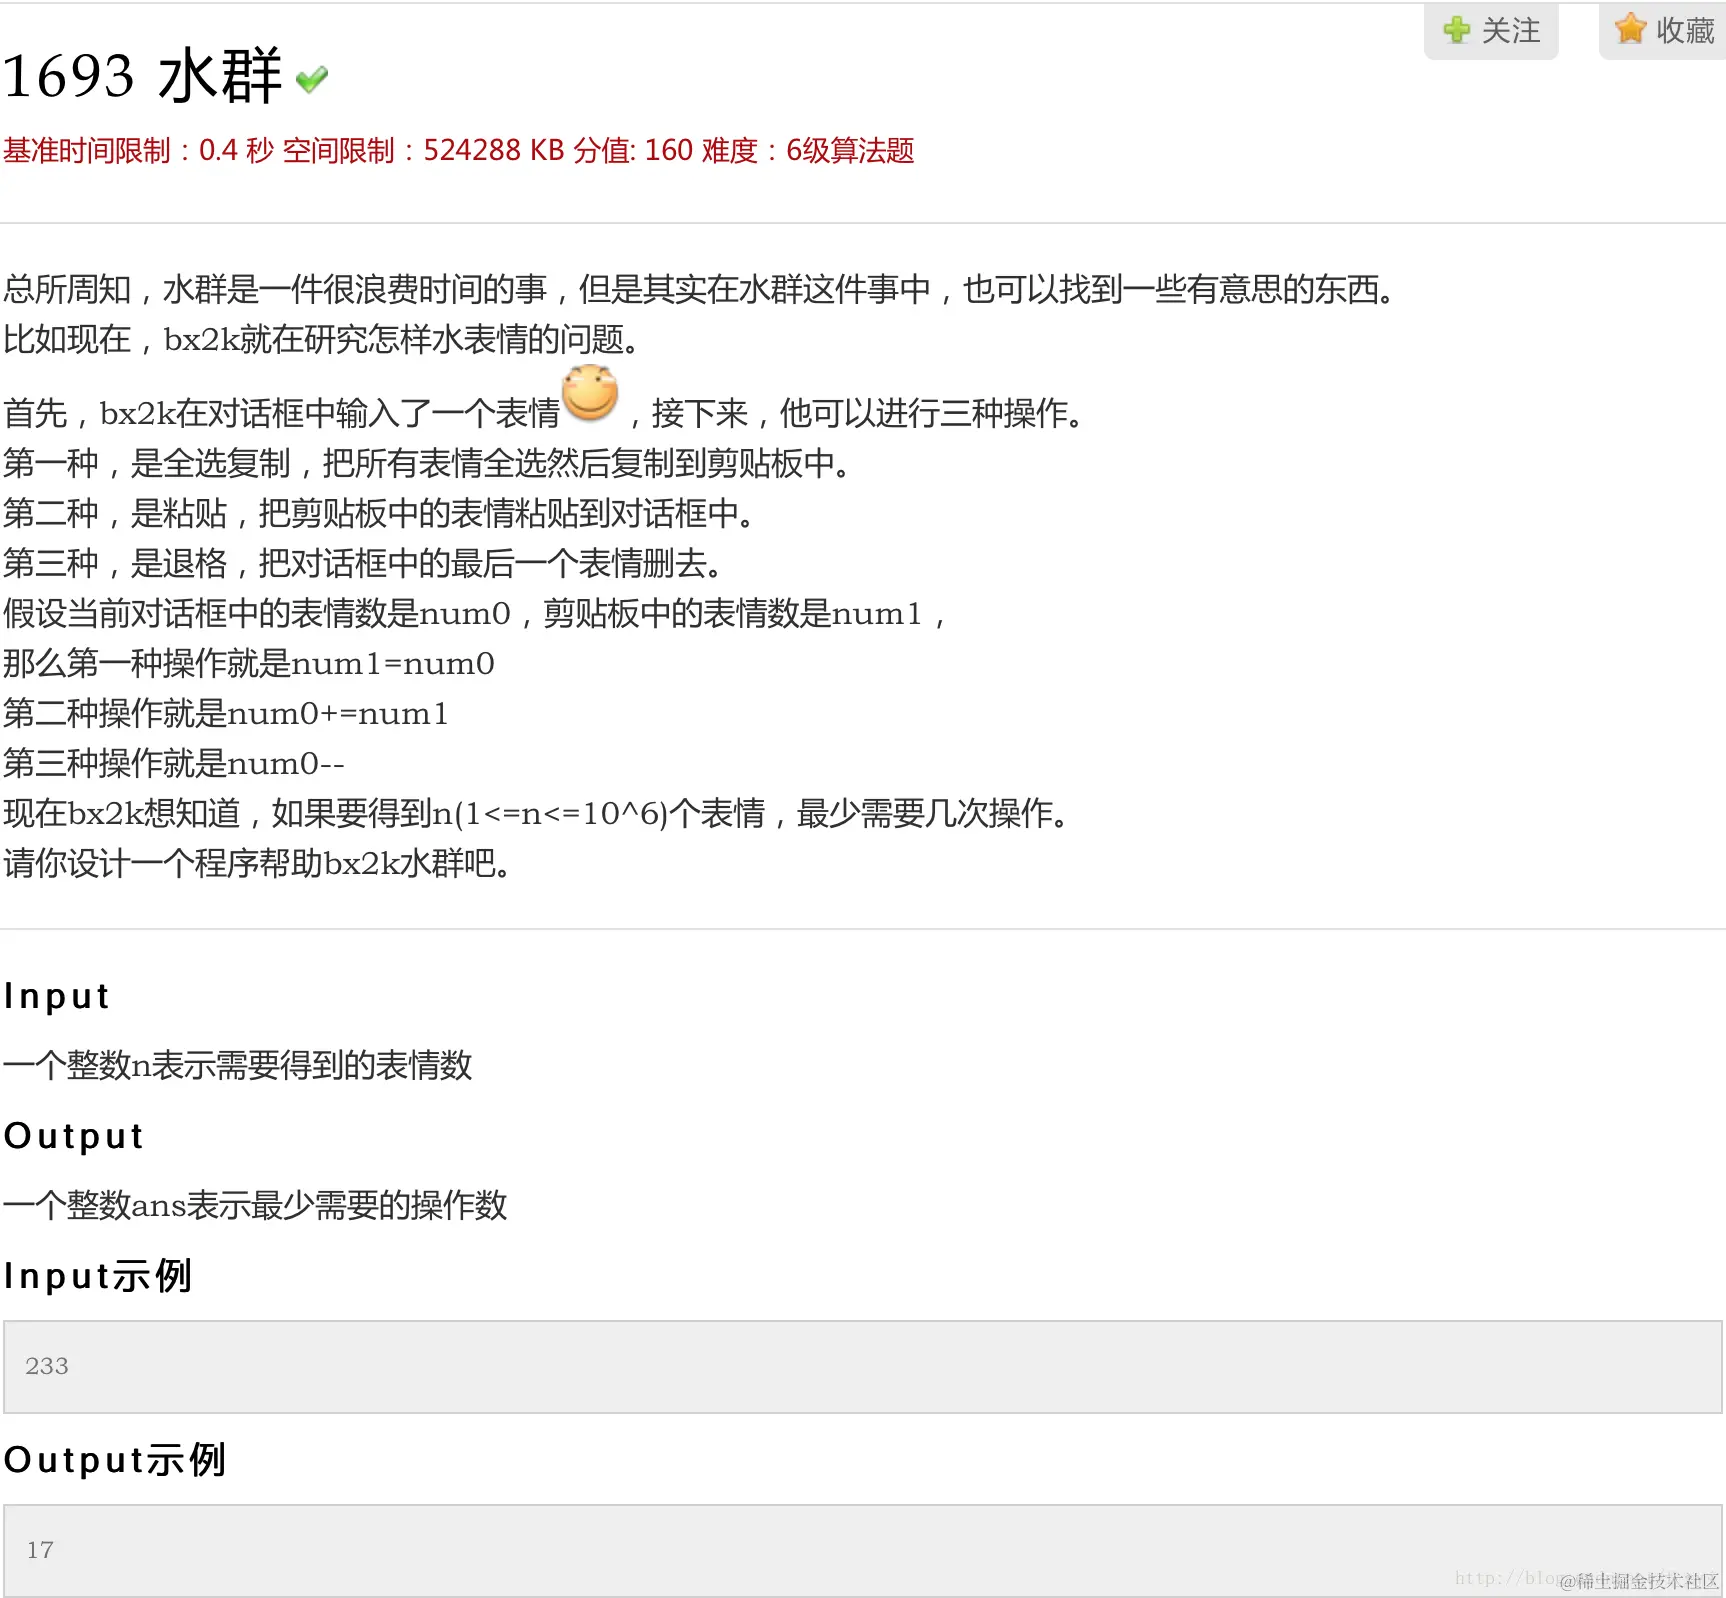The width and height of the screenshot is (1726, 1598).
Task: Click the sample input box containing 233
Action: pyautogui.click(x=862, y=1366)
